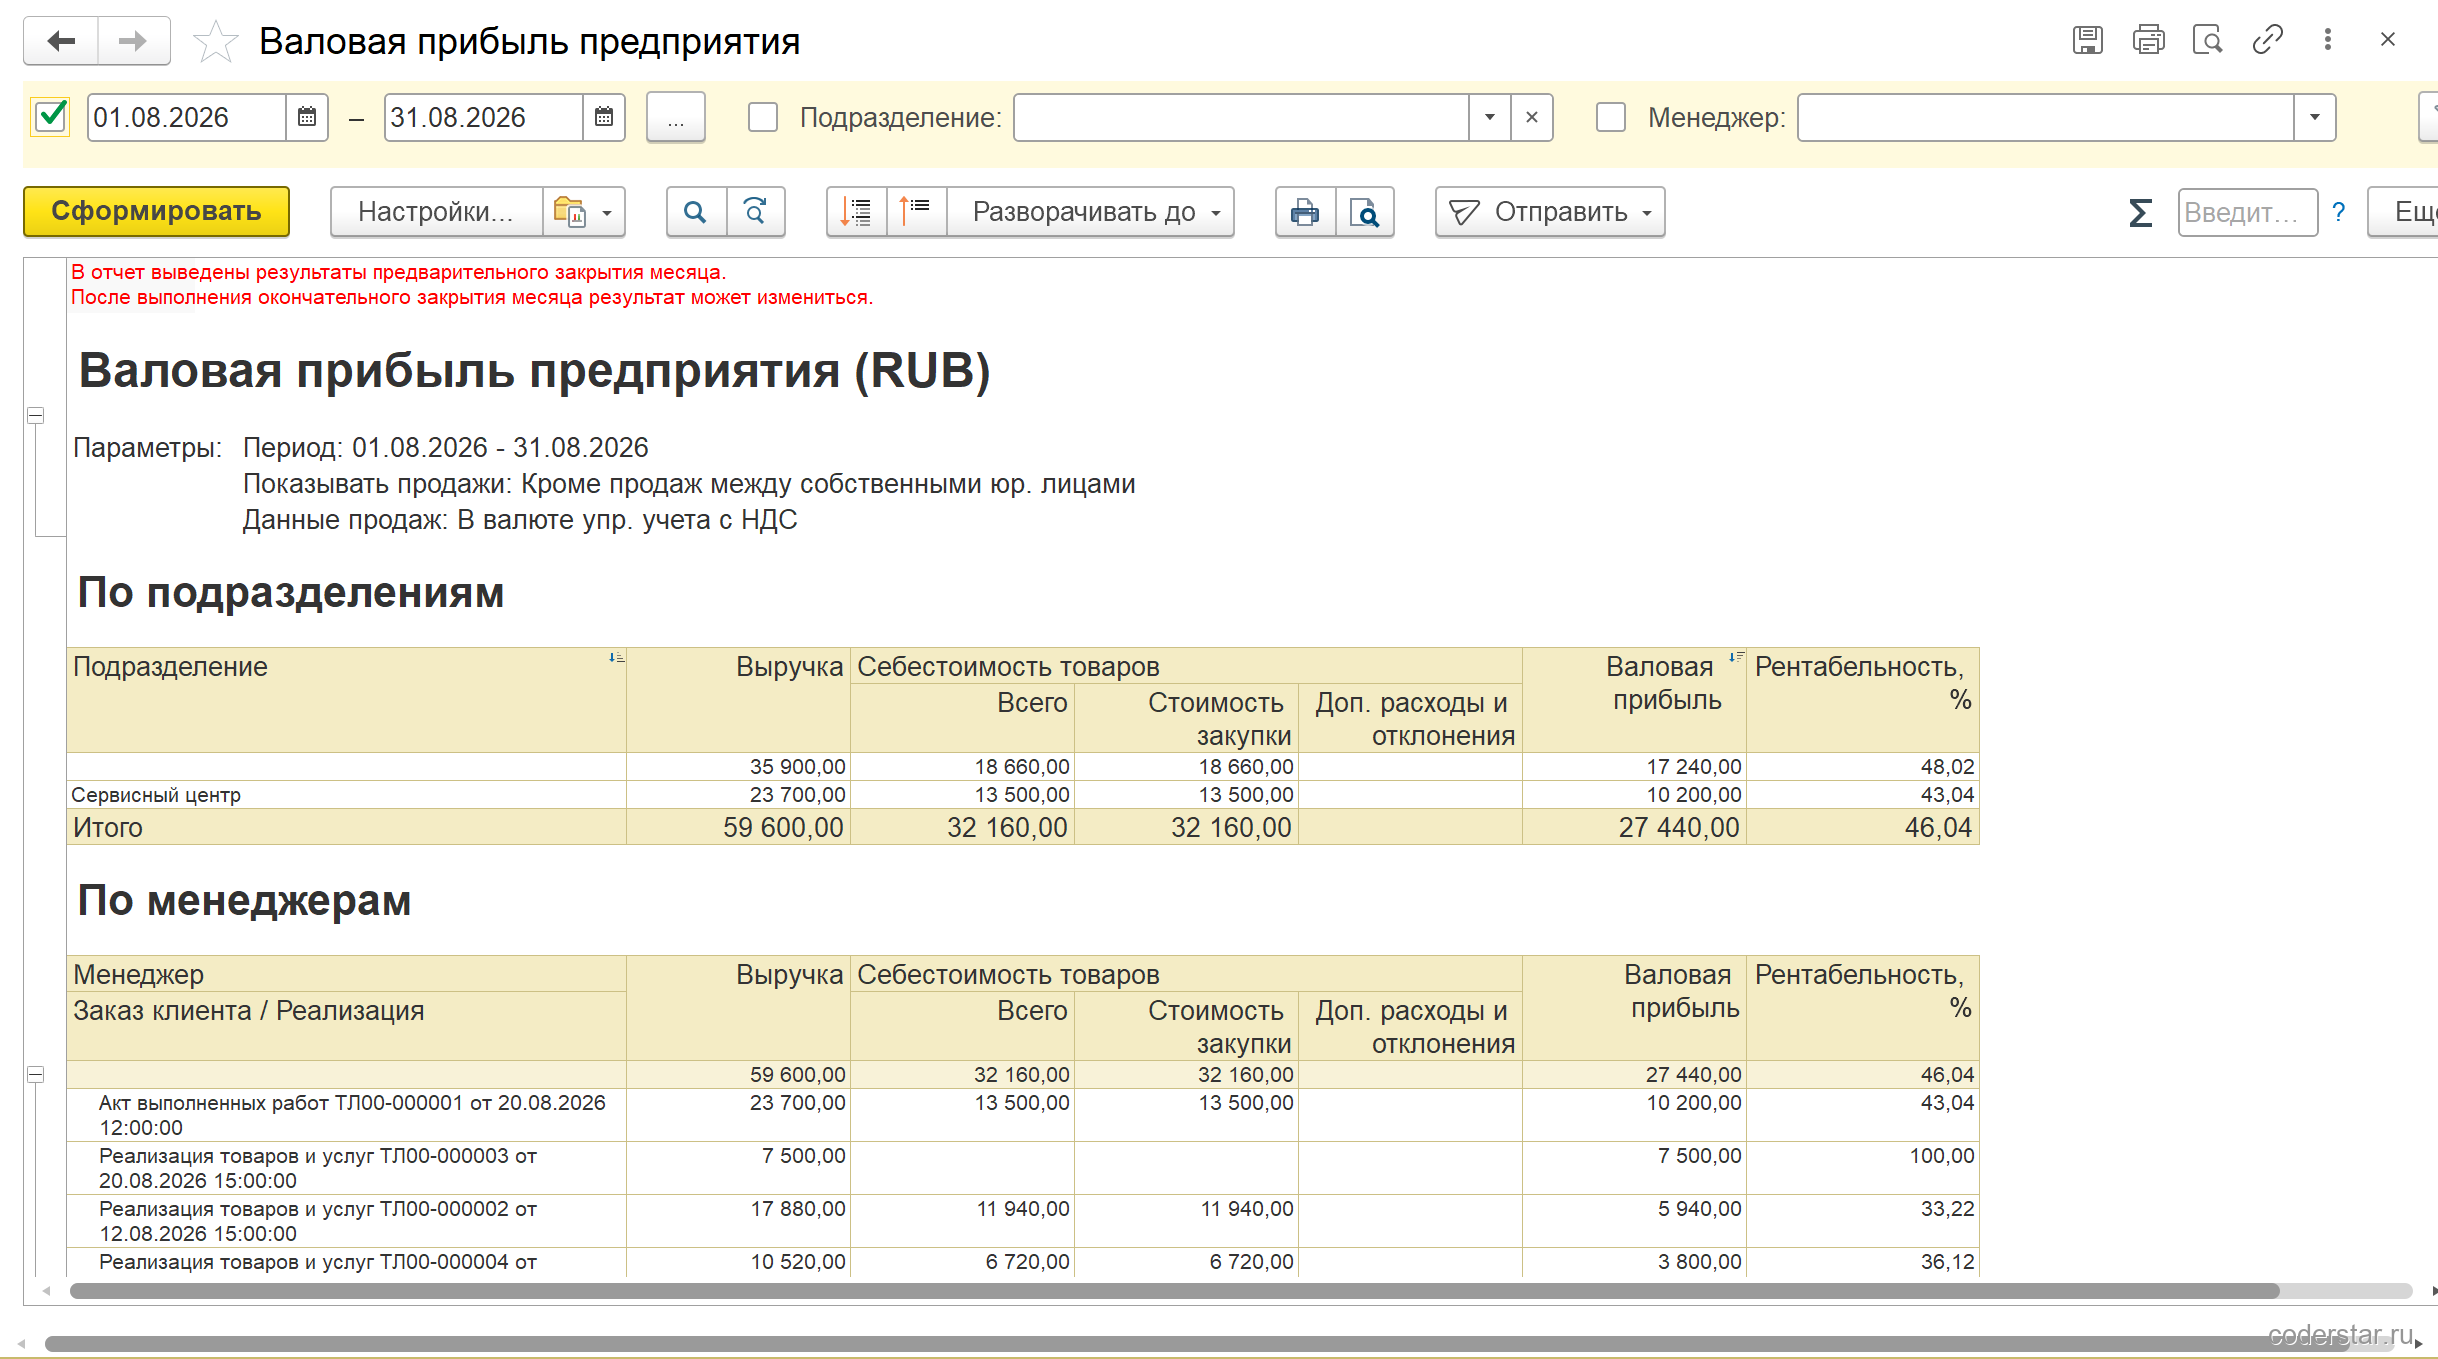Clear the Подразделение field with the X
Image resolution: width=2438 pixels, height=1359 pixels.
coord(1532,118)
